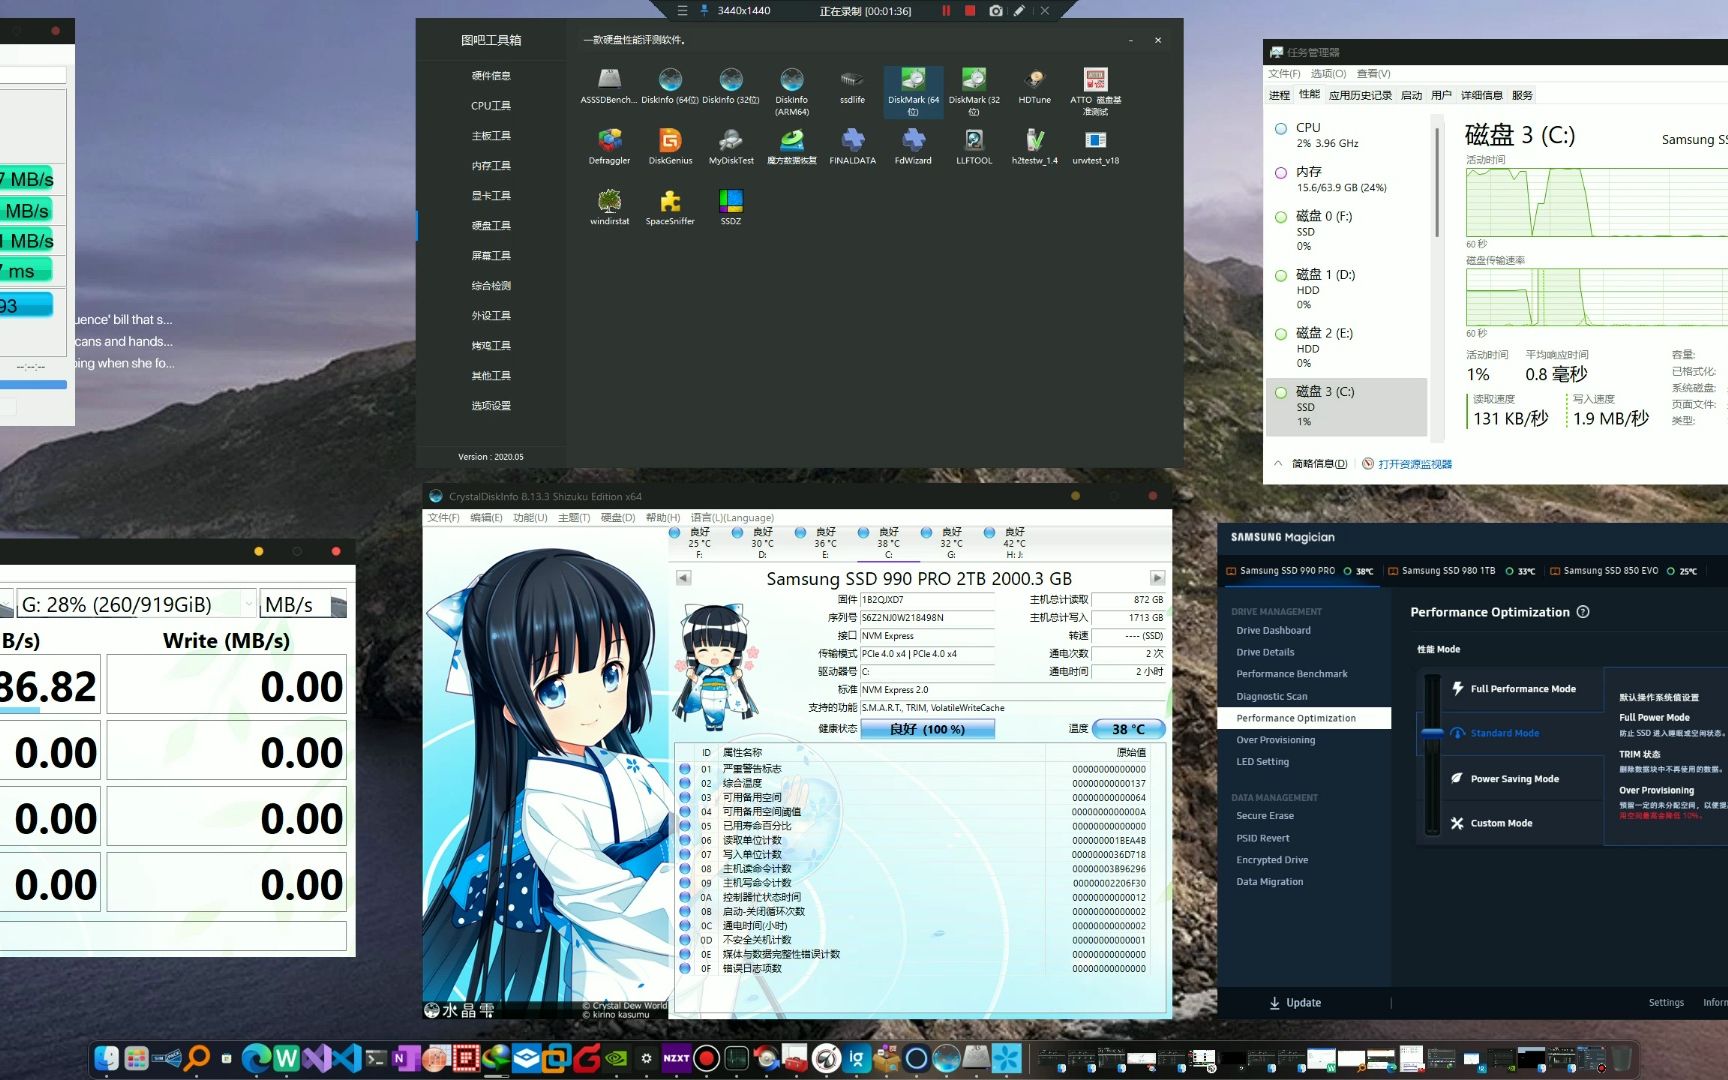Select 内存 in the Task Manager performance list
Viewport: 1728px width, 1080px height.
[1347, 179]
